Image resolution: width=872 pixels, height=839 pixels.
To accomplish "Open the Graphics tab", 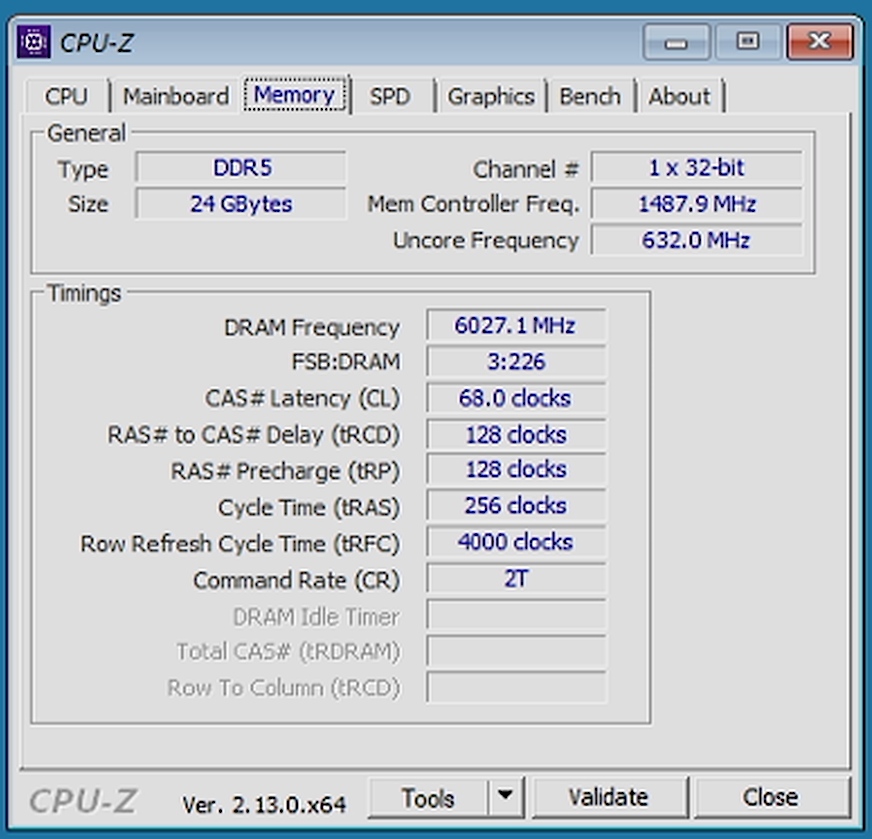I will point(490,97).
